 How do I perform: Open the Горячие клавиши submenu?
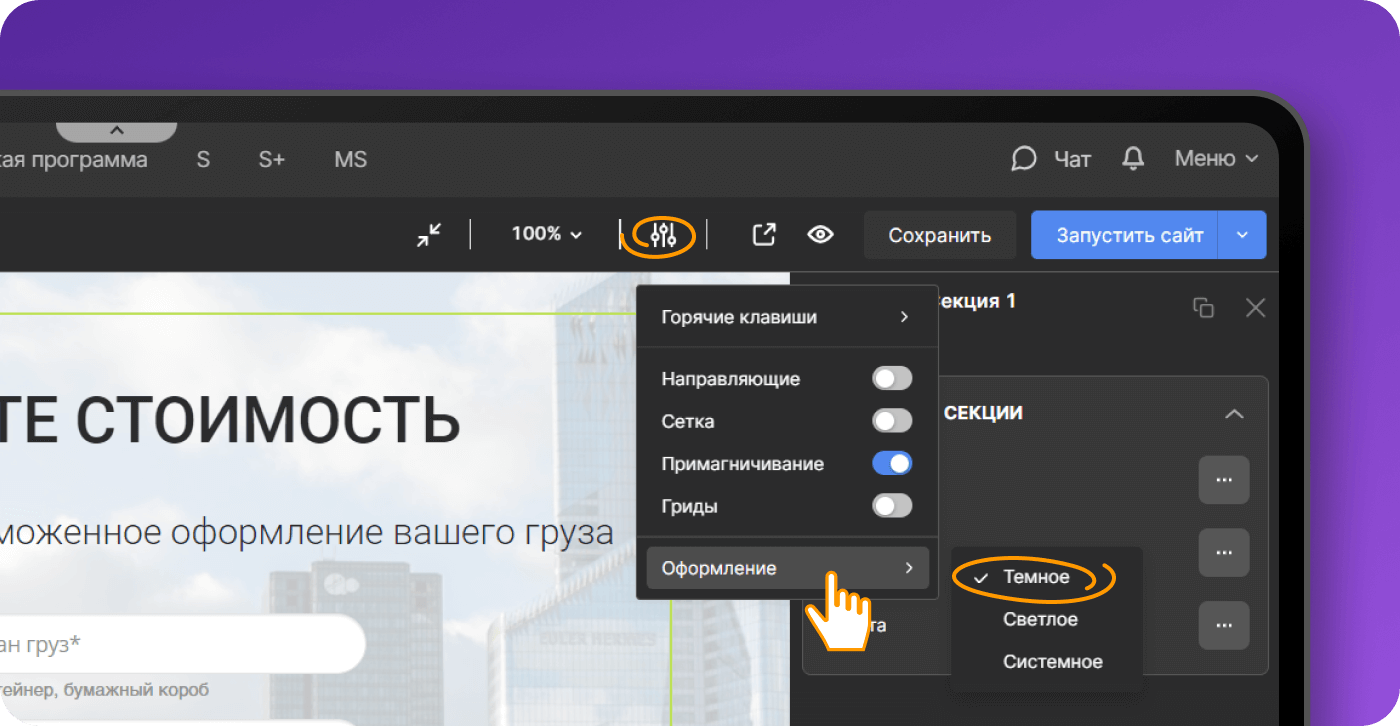pyautogui.click(x=786, y=317)
